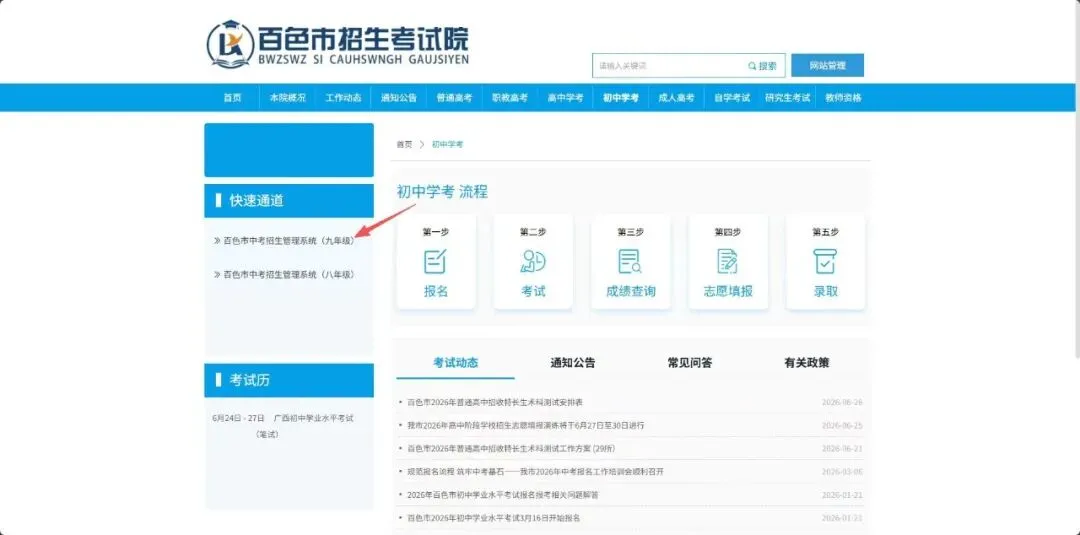This screenshot has height=535, width=1080.
Task: Open 普通高考 navigation item
Action: [454, 98]
